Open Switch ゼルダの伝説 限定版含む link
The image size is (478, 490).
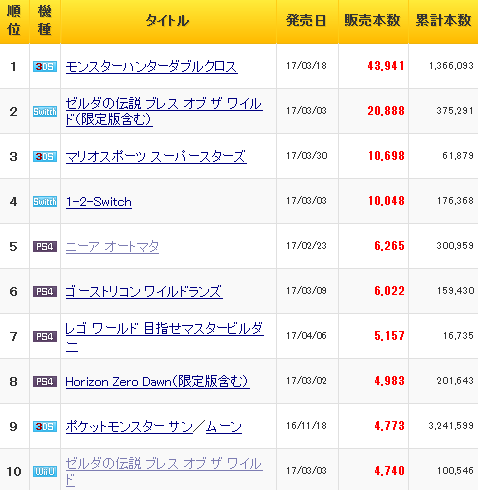[164, 111]
